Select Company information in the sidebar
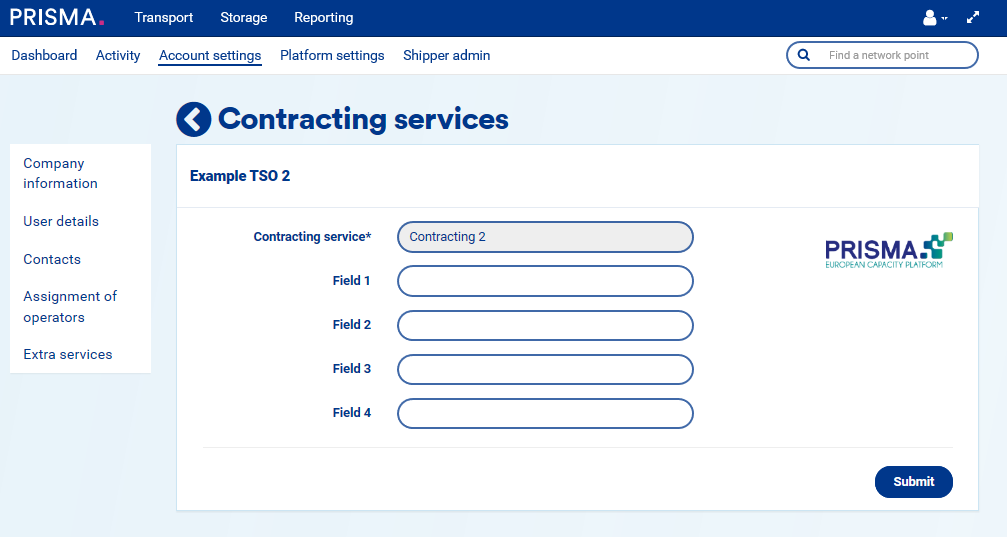1007x537 pixels. 60,173
